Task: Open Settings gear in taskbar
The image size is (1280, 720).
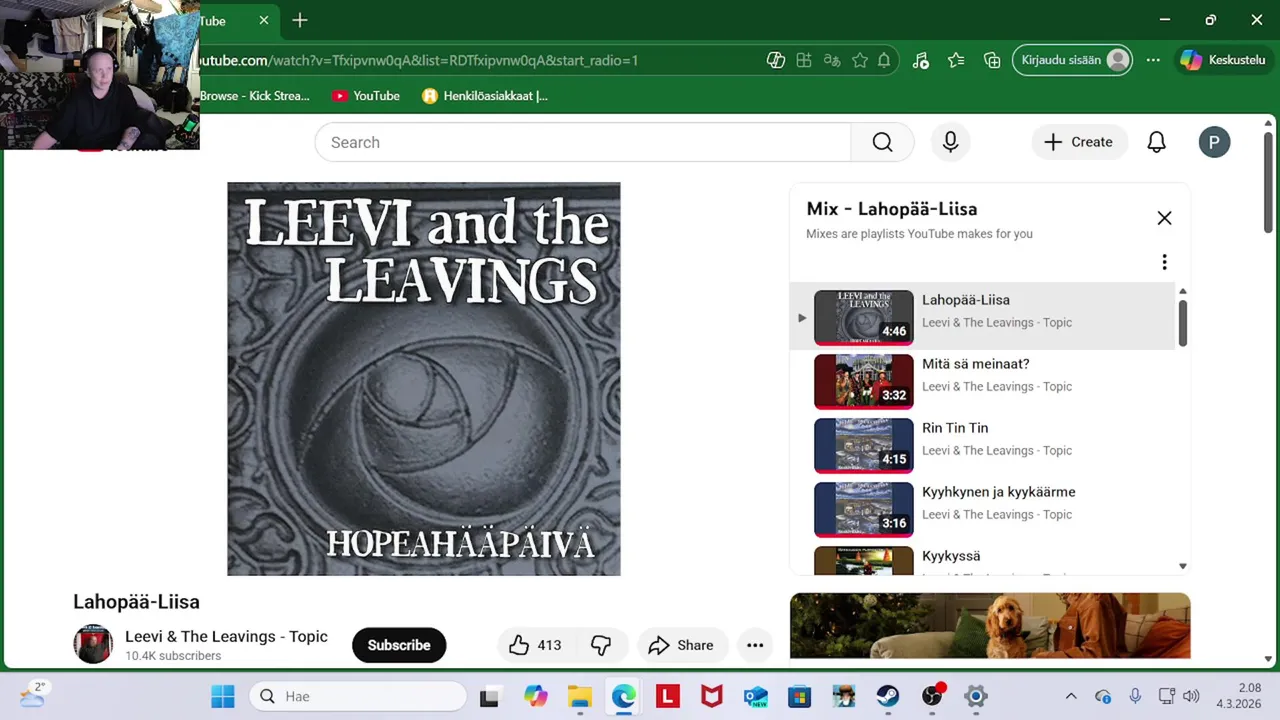Action: pos(976,696)
